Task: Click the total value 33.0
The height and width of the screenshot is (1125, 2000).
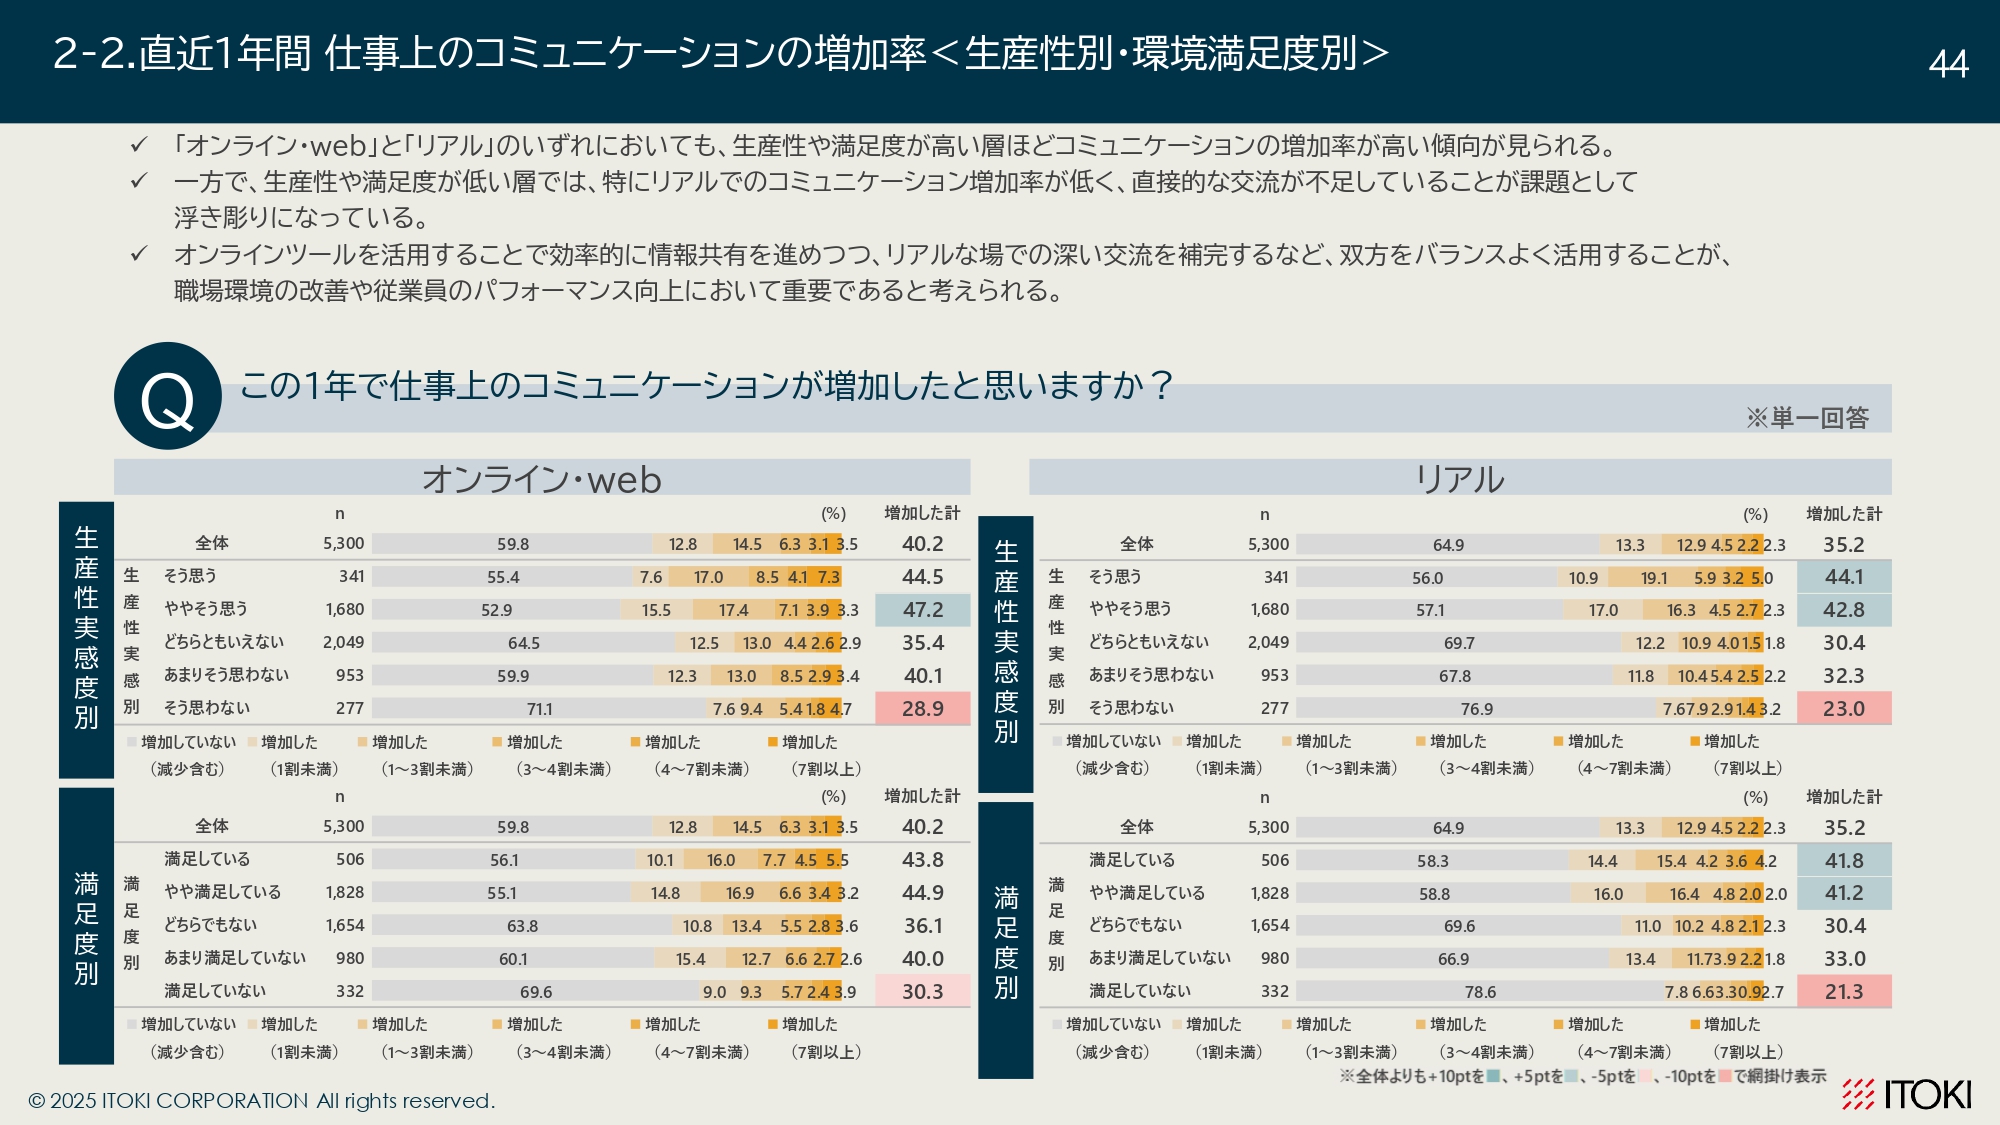Action: pos(1844,958)
